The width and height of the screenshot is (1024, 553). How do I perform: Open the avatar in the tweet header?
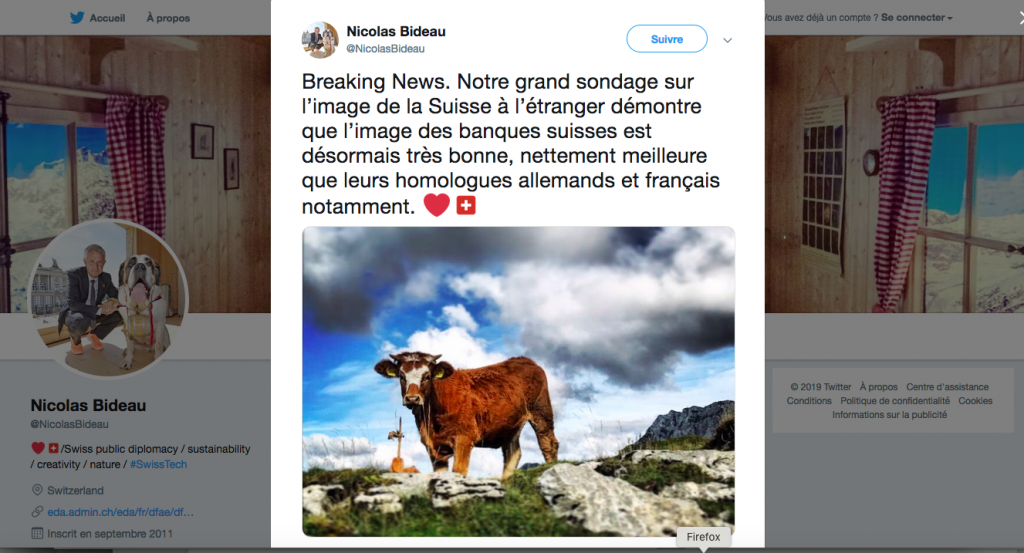[x=320, y=40]
